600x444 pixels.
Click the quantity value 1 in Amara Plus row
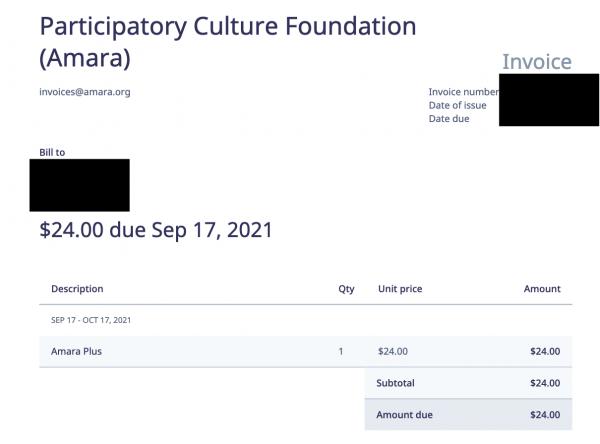[341, 351]
